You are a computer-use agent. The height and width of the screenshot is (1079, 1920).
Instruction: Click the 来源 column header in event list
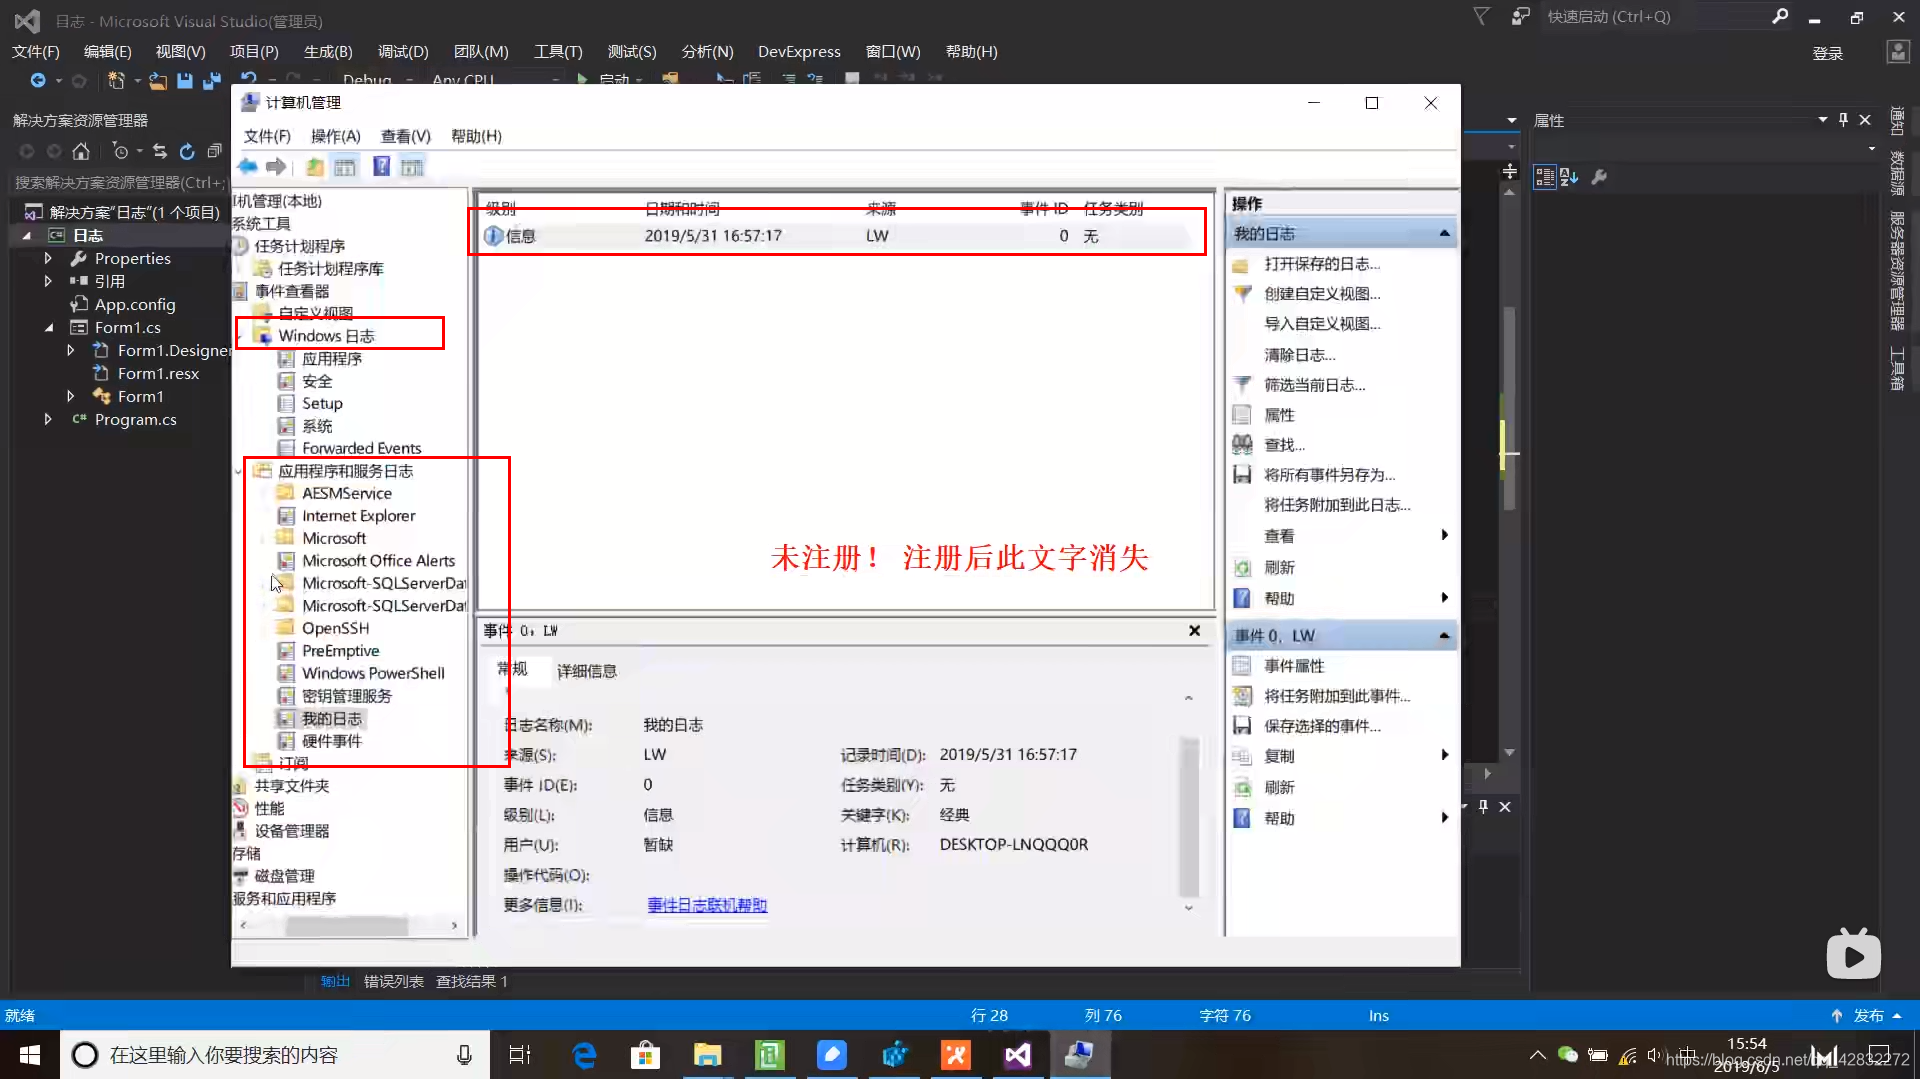[x=880, y=208]
